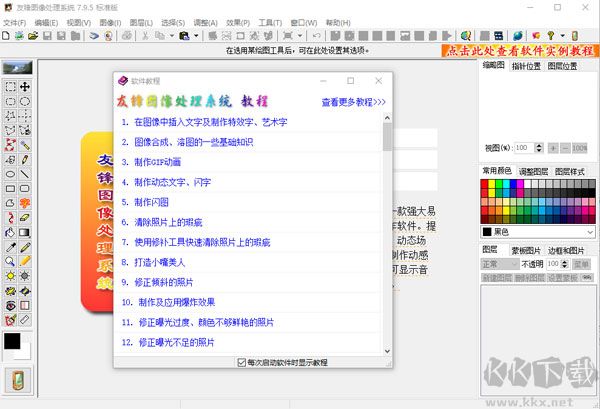Open the 编辑(E) menu

click(45, 21)
